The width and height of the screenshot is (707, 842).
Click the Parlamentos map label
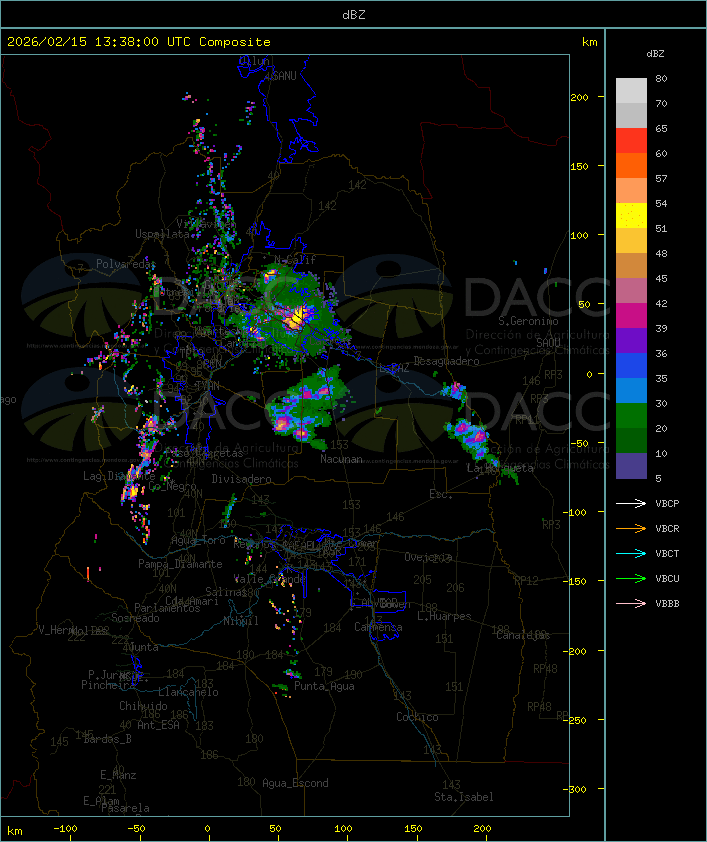coord(167,608)
